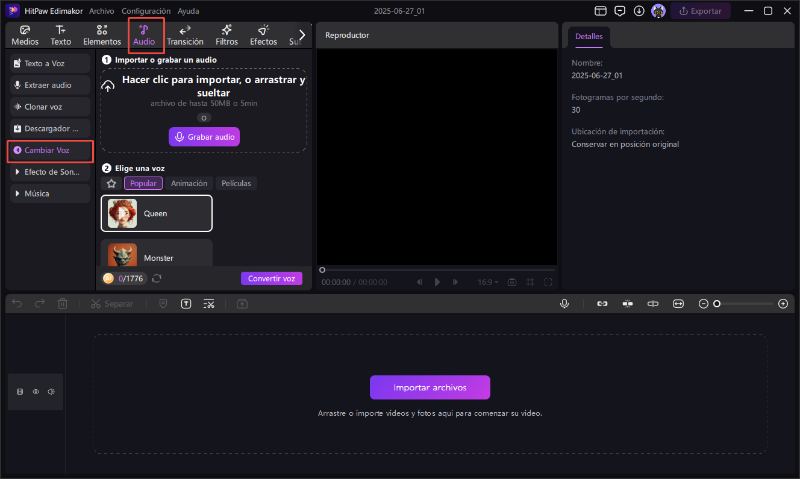800x479 pixels.
Task: Open the 16:9 aspect ratio dropdown
Action: (488, 282)
